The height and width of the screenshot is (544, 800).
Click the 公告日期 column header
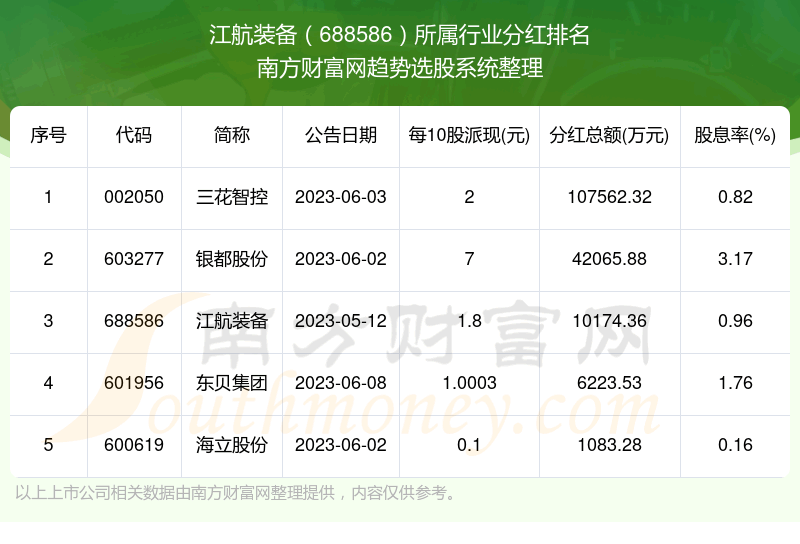pyautogui.click(x=341, y=136)
